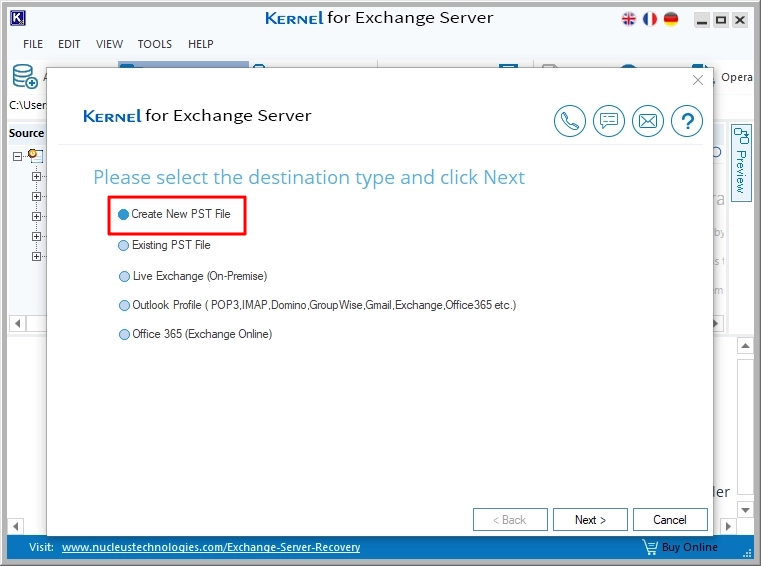
Task: Click right panel scroll up arrow
Action: tap(745, 346)
